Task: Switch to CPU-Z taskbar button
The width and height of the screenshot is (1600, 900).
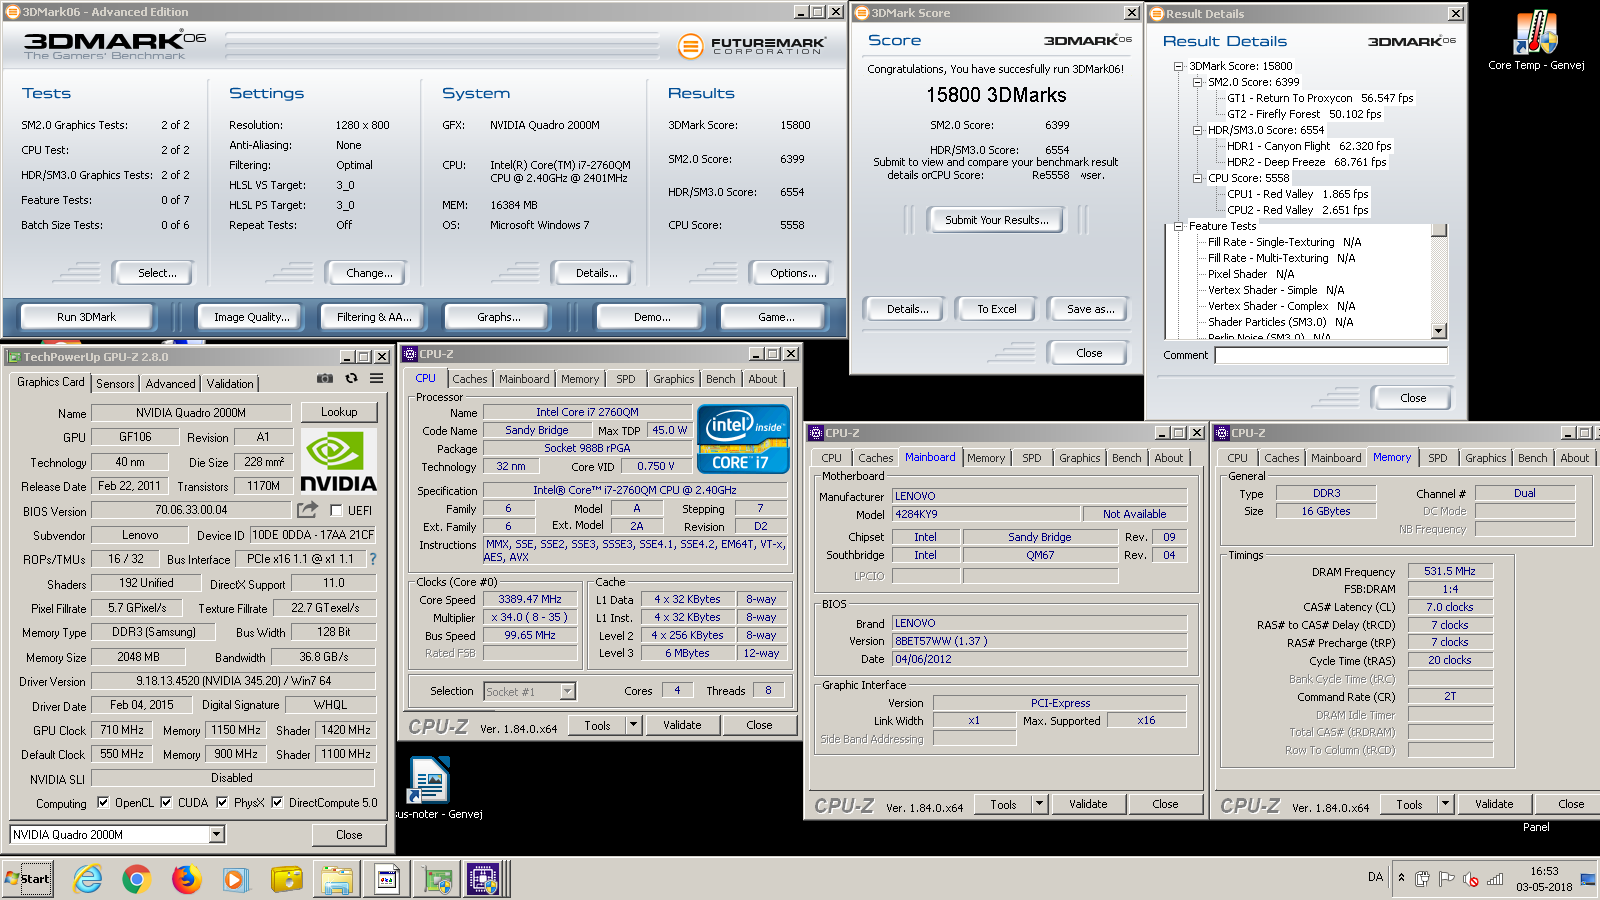Action: pos(484,879)
